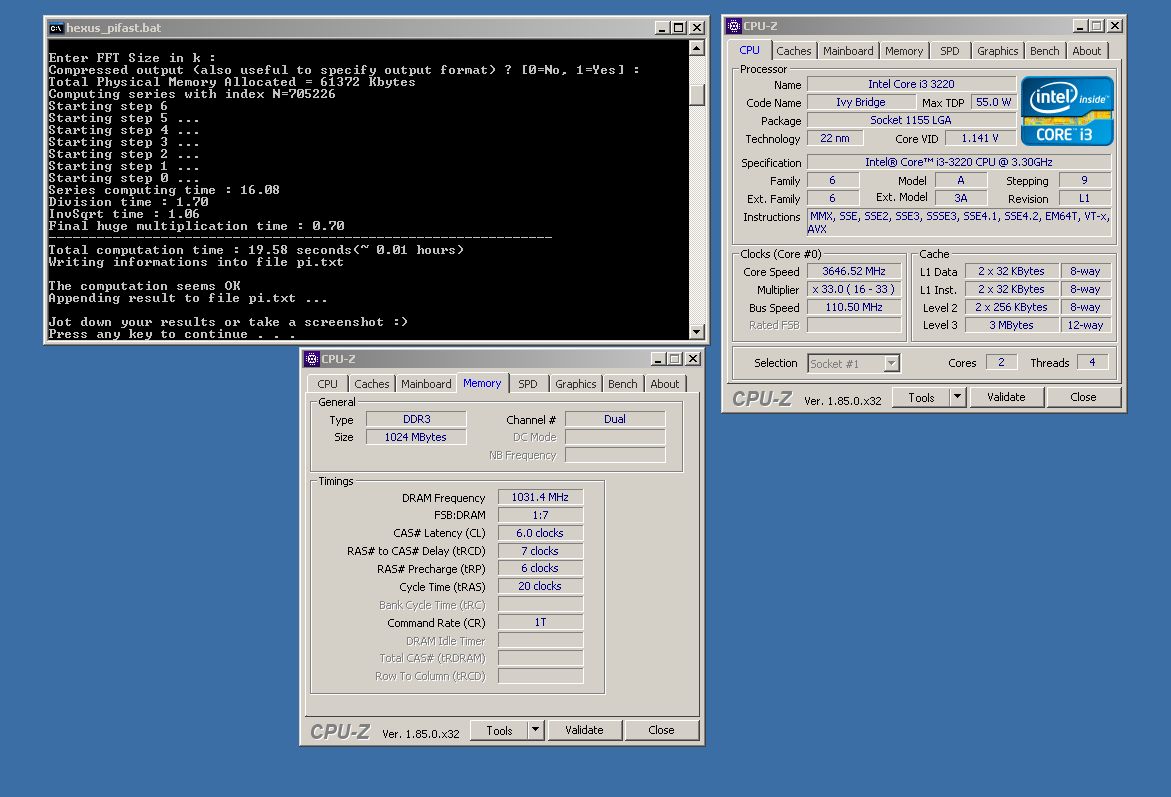The image size is (1171, 797).
Task: Open Graphics tab in Memory window
Action: click(575, 384)
